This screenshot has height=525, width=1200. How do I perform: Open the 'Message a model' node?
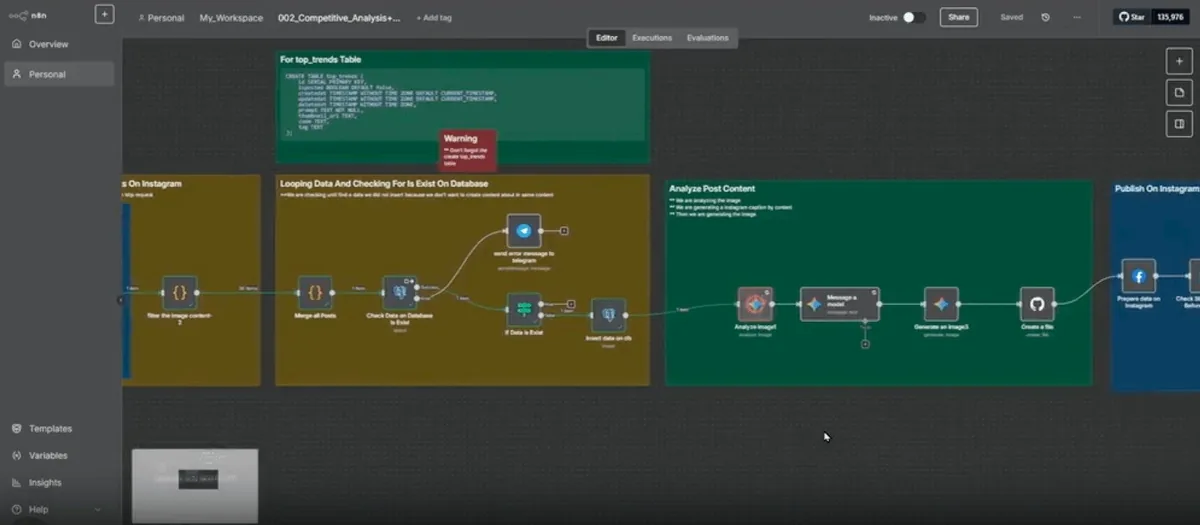[840, 304]
